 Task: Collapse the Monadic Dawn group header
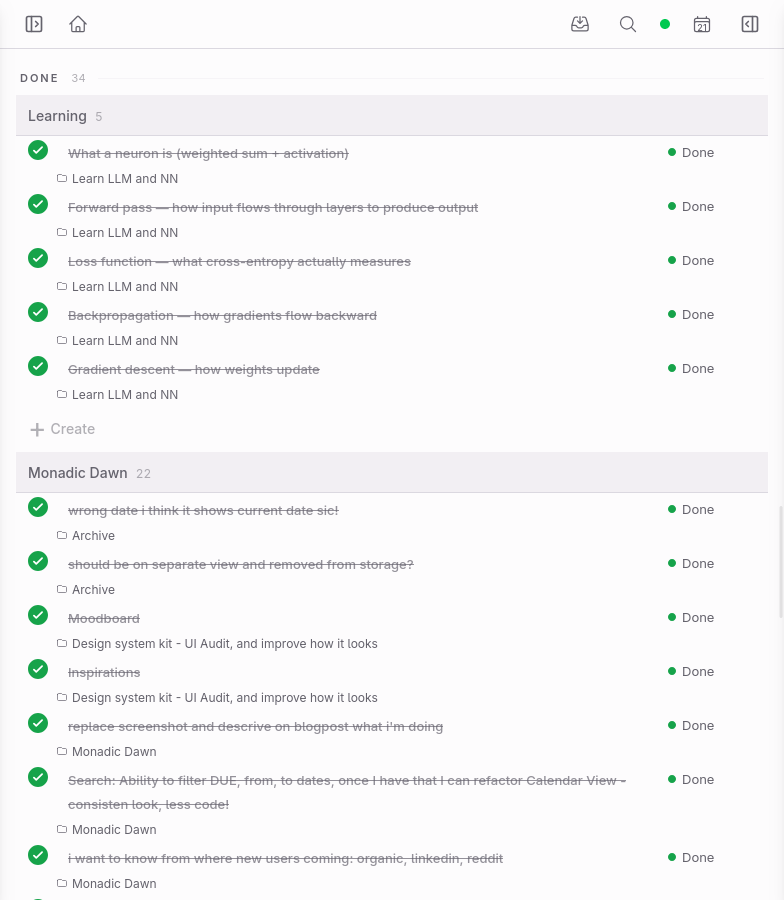click(392, 473)
